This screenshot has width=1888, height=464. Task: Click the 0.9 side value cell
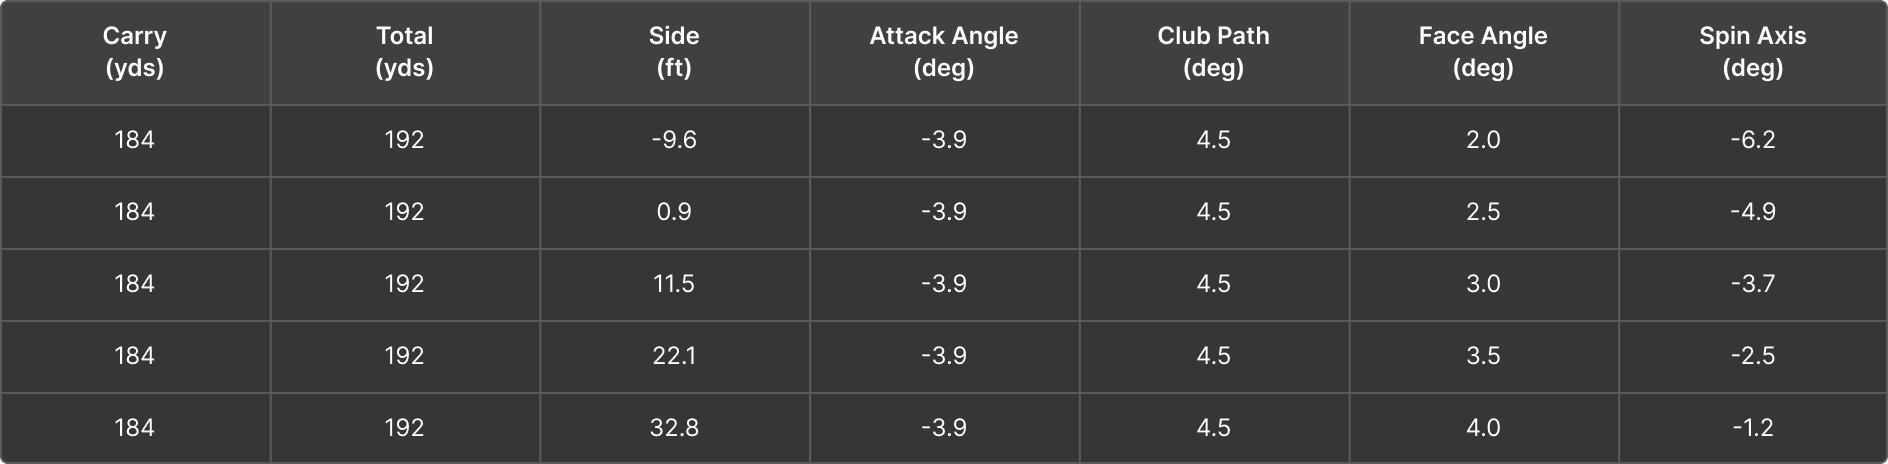click(x=674, y=212)
